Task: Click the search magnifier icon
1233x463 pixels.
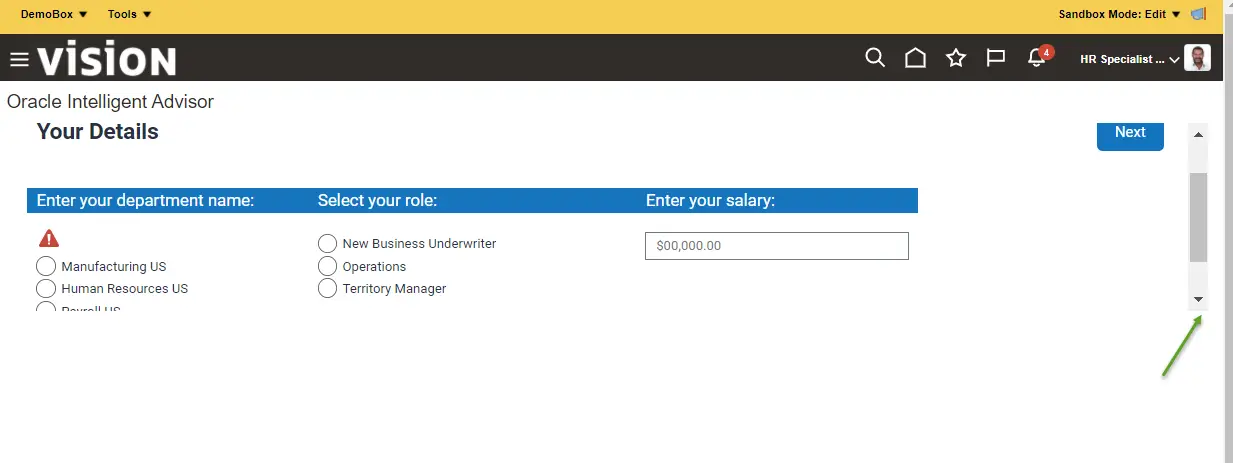Action: [x=875, y=58]
